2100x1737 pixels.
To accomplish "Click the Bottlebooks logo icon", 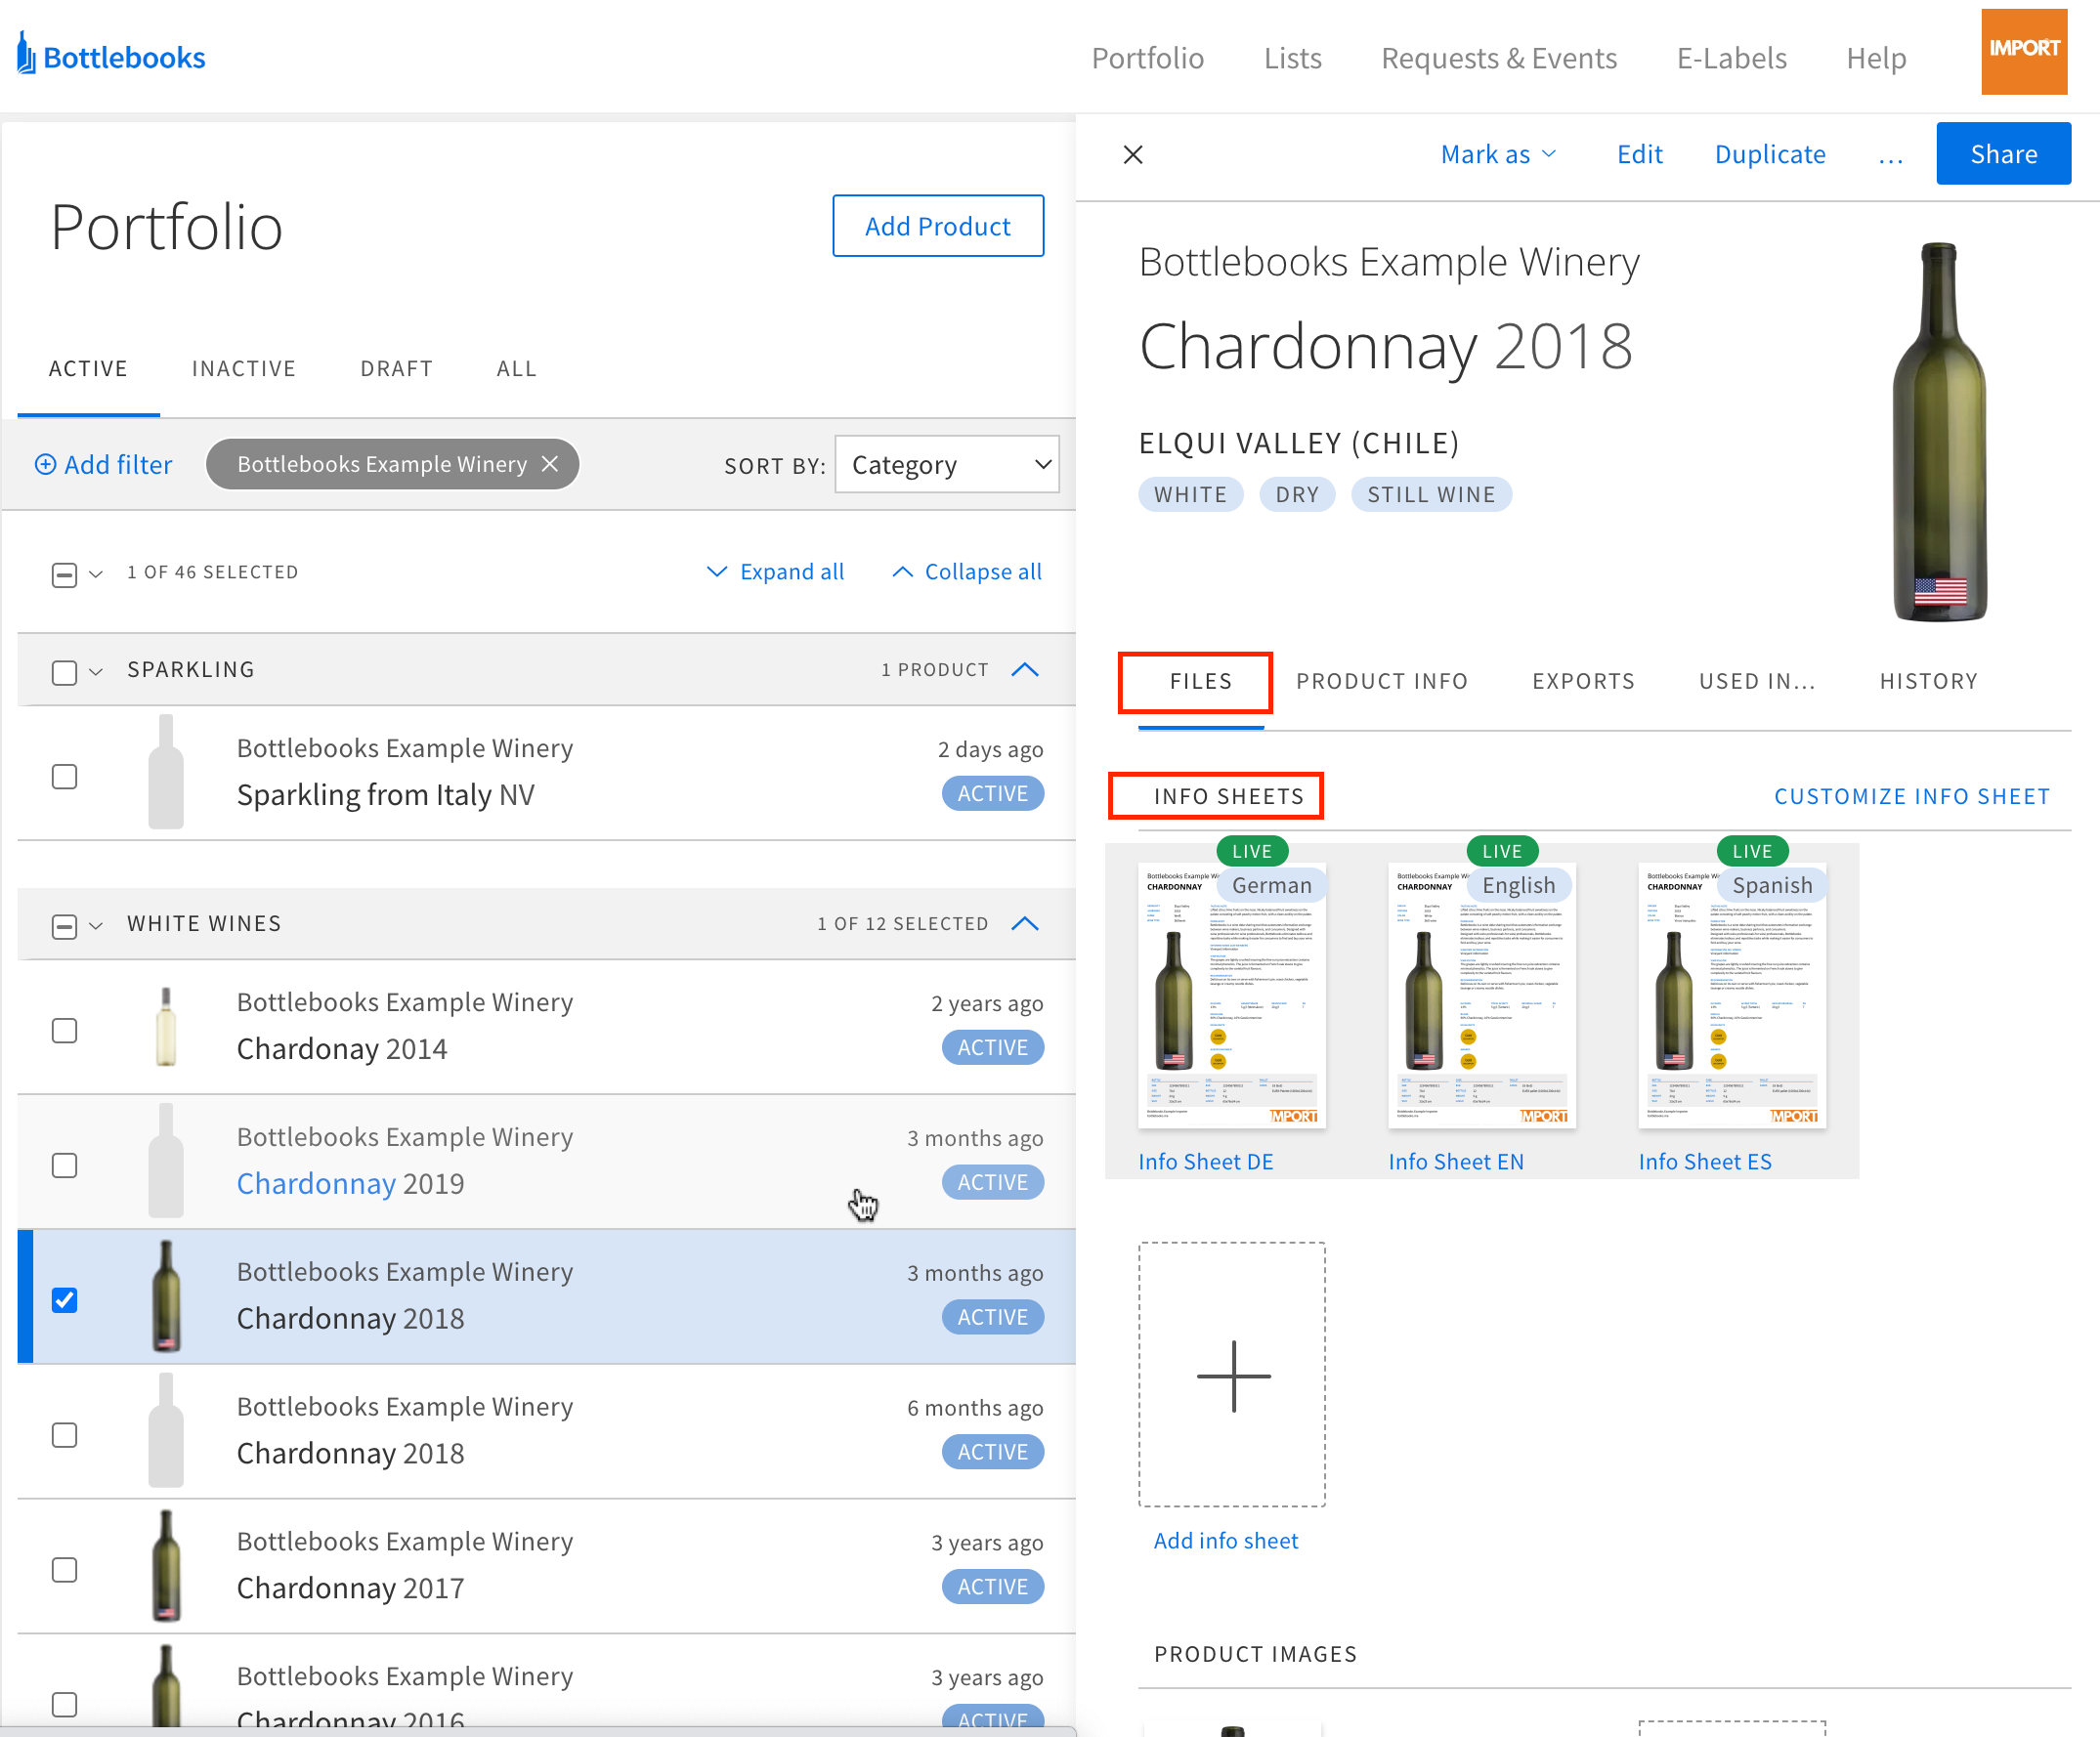I will pyautogui.click(x=26, y=53).
